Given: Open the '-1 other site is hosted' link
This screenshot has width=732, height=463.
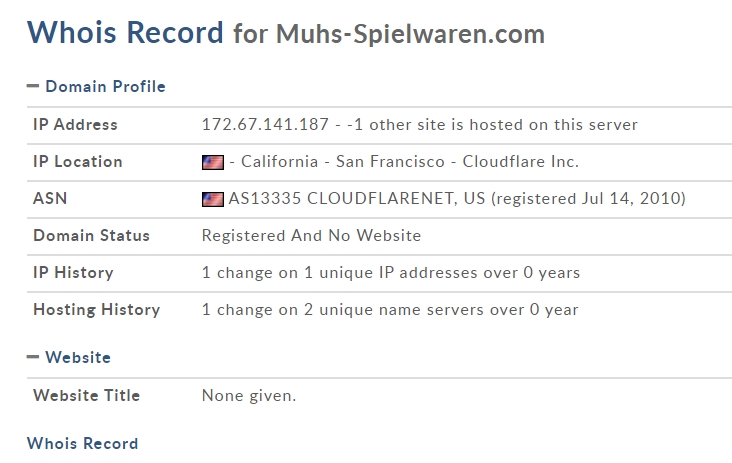Looking at the screenshot, I should point(493,125).
